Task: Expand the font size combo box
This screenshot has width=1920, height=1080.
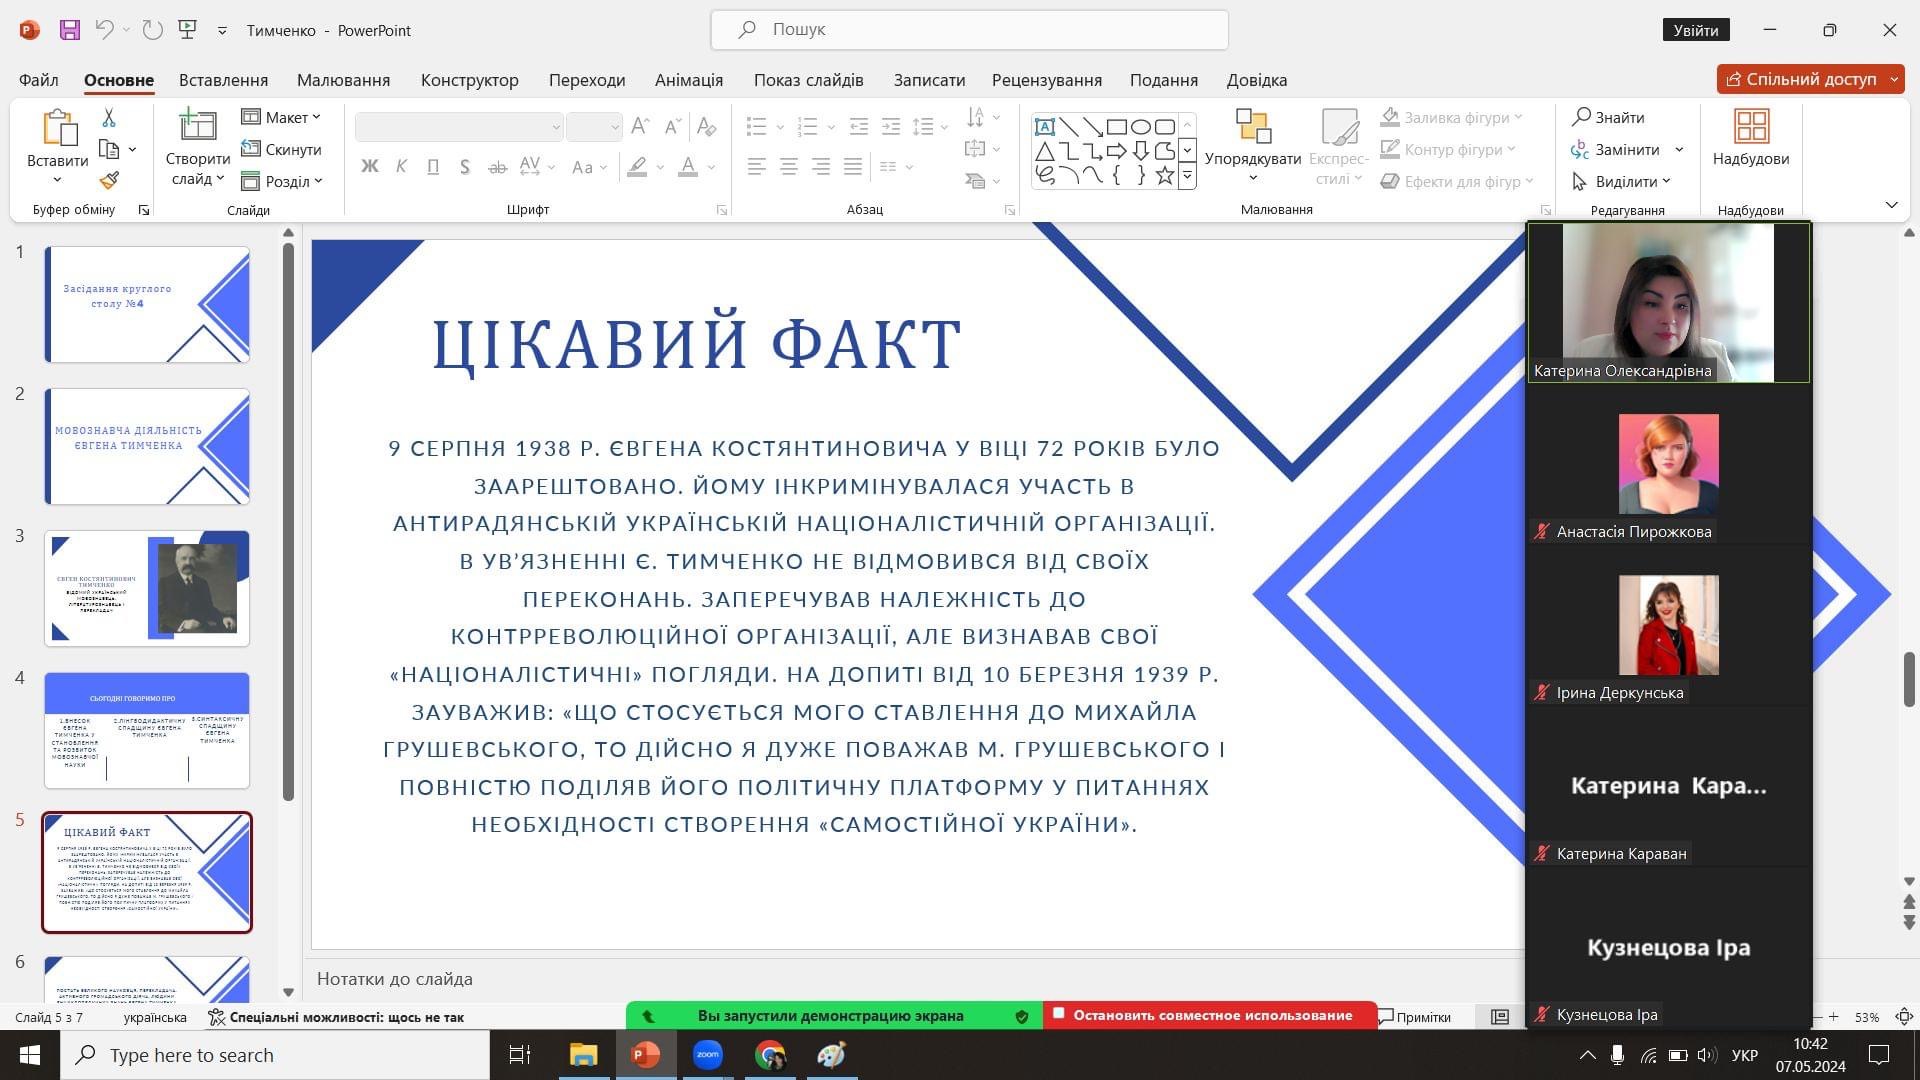Action: coord(615,127)
